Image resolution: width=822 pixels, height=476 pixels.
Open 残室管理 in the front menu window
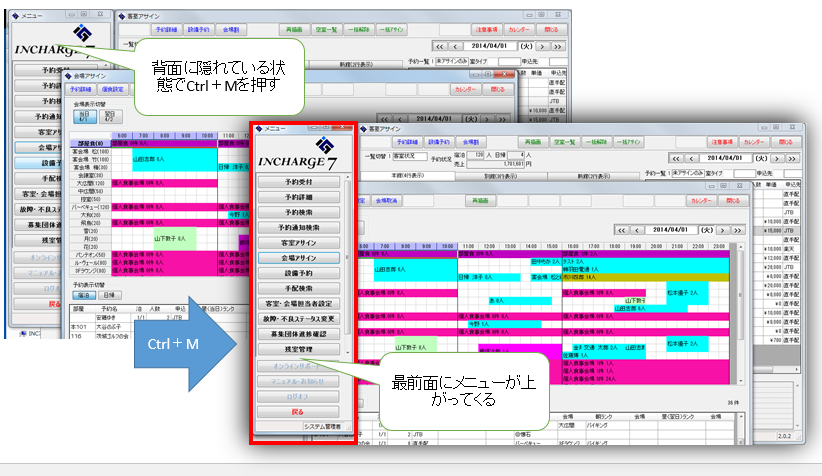[298, 349]
